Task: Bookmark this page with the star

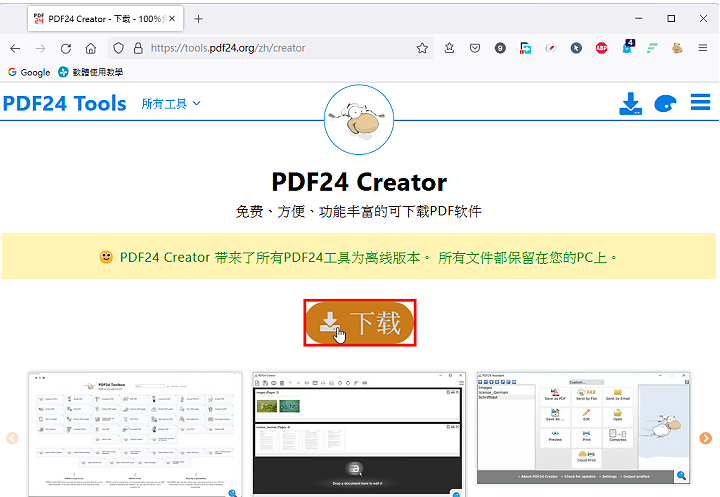Action: (422, 48)
